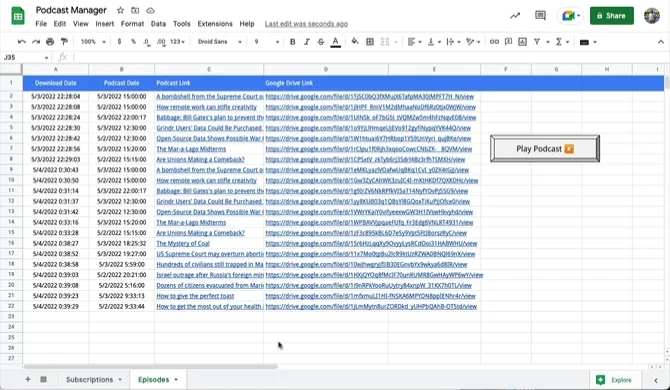Click the insert link icon

pos(494,42)
